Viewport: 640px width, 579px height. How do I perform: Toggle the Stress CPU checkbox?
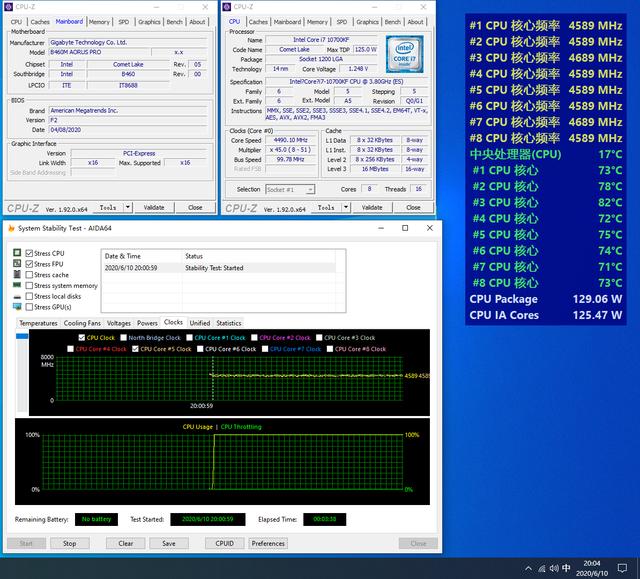click(x=29, y=253)
